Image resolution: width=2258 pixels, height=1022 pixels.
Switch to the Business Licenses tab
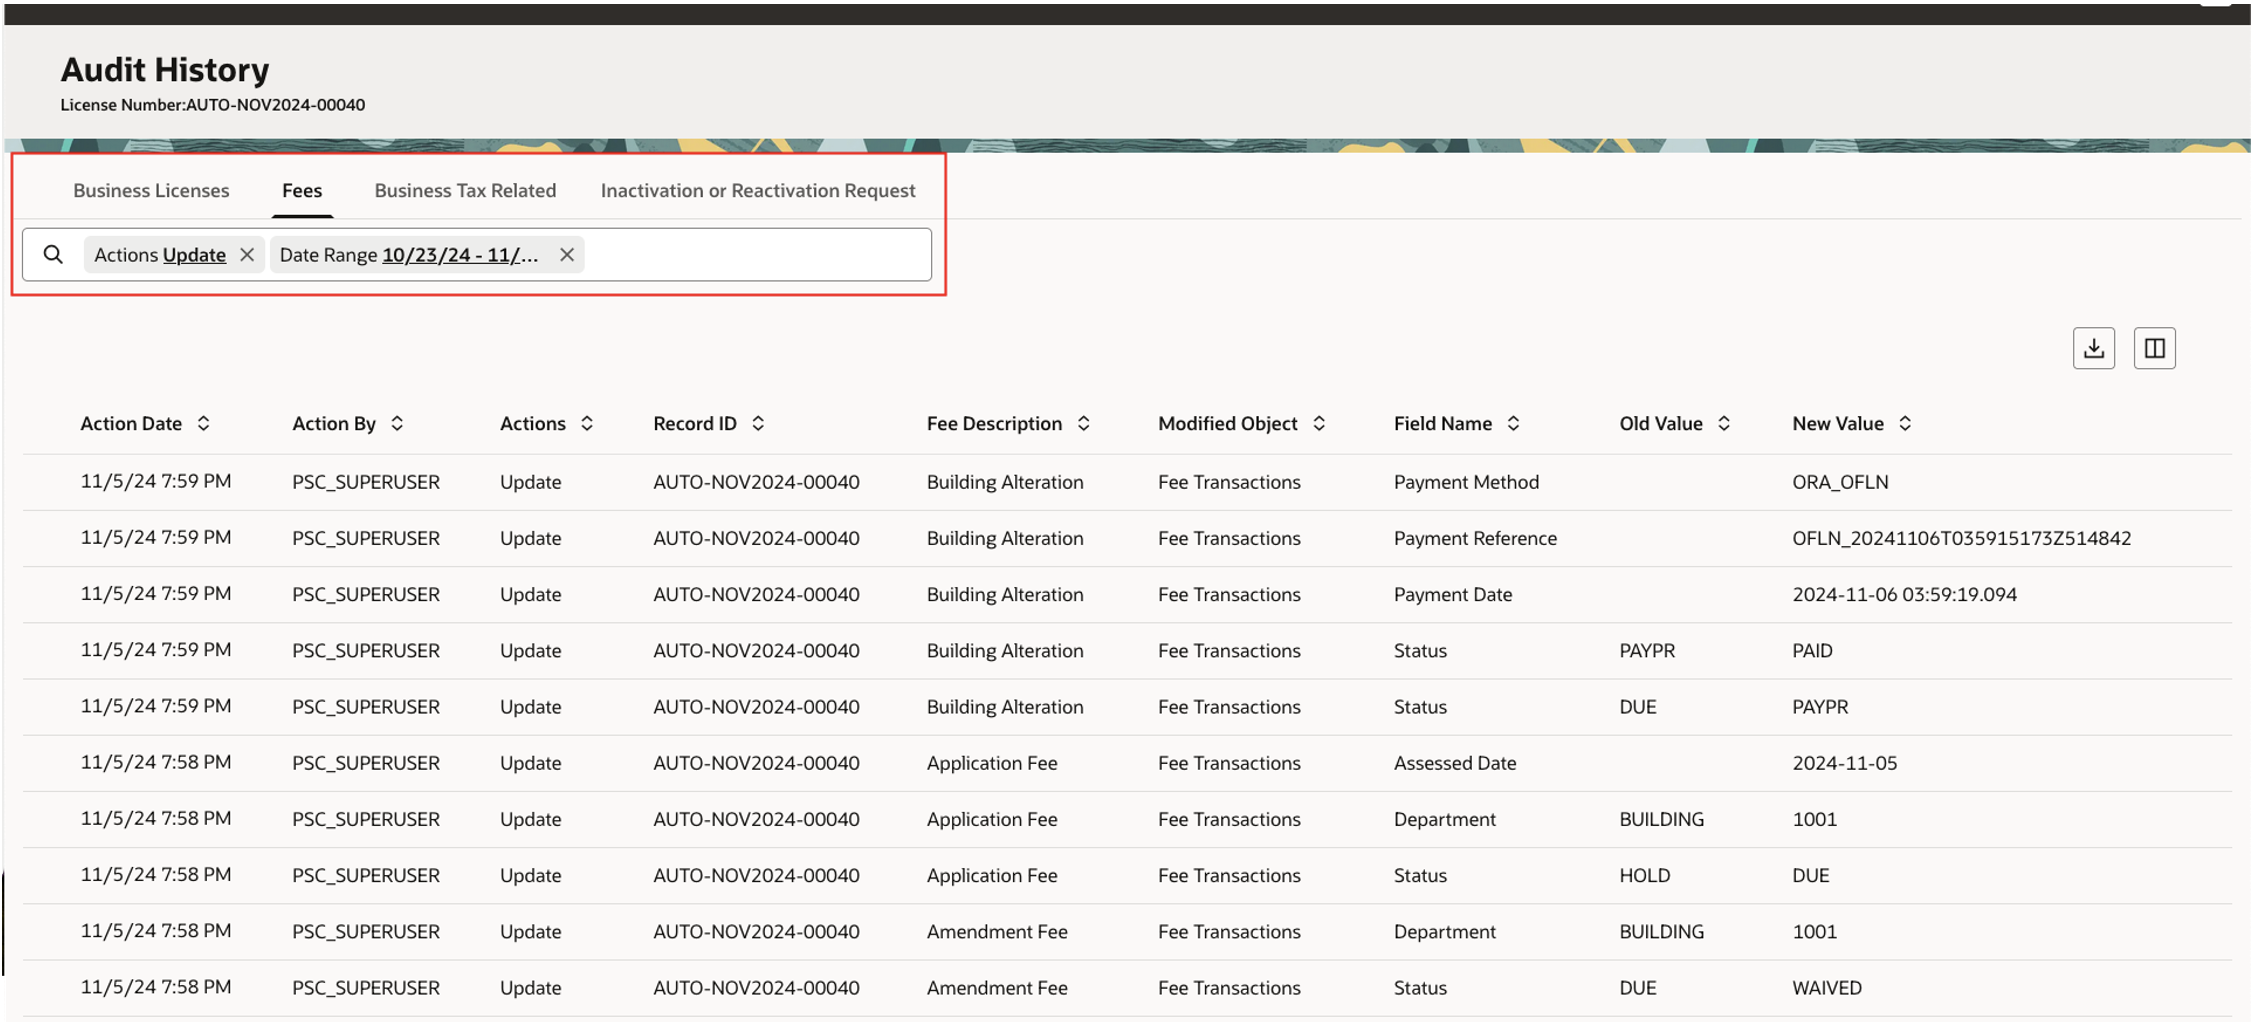tap(151, 190)
